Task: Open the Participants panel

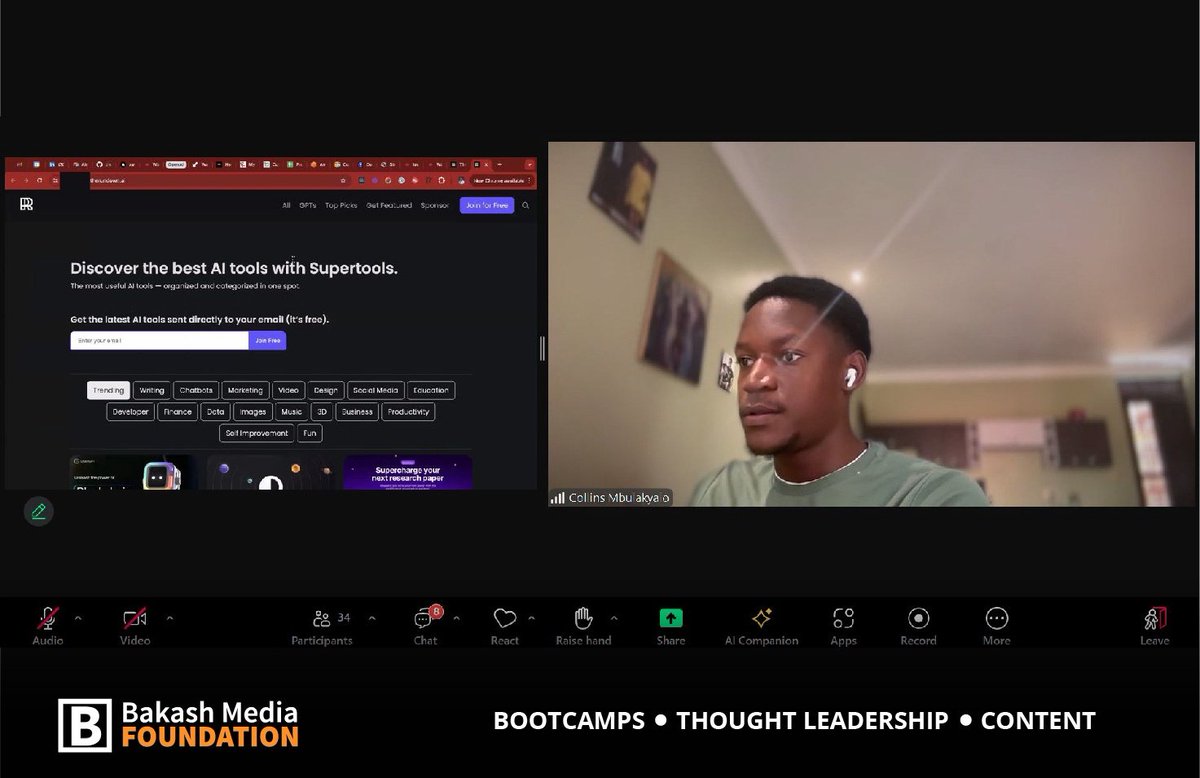Action: point(322,626)
